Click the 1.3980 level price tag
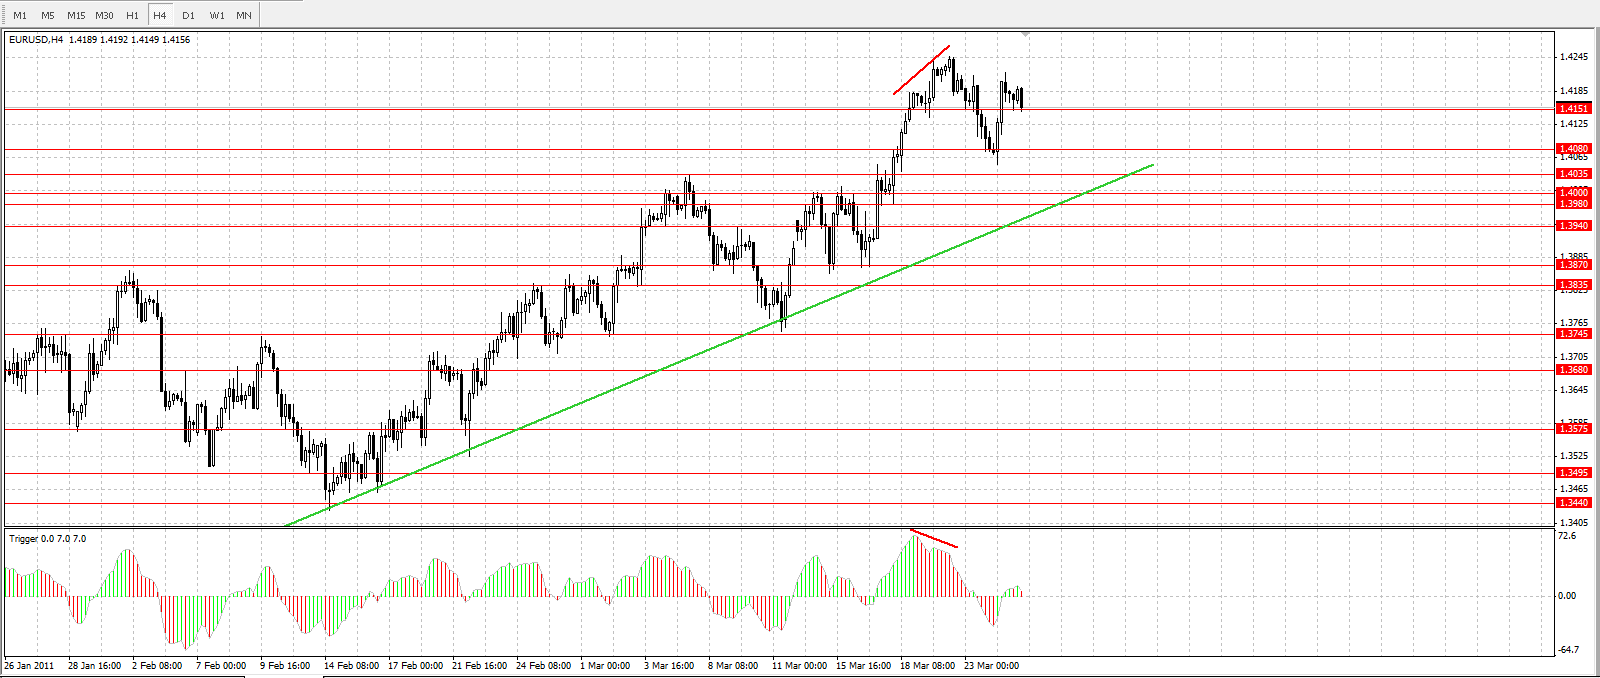The image size is (1600, 678). click(1574, 204)
